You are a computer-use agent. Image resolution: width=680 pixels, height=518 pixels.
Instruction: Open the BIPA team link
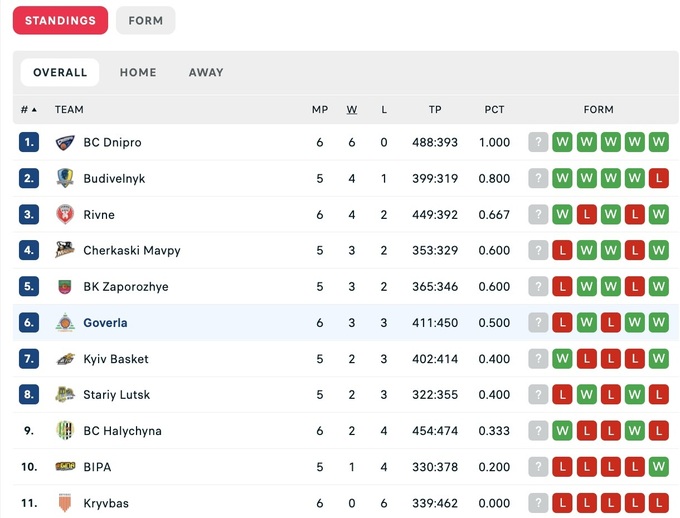(98, 467)
